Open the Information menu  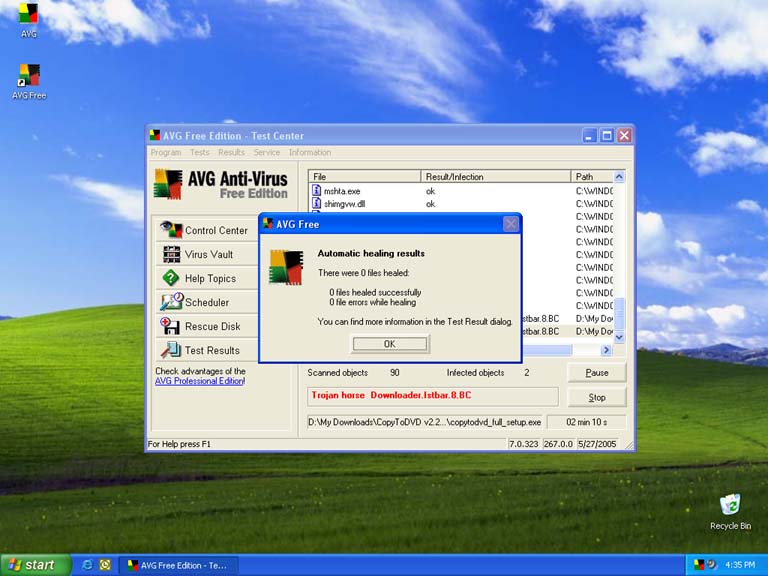310,153
